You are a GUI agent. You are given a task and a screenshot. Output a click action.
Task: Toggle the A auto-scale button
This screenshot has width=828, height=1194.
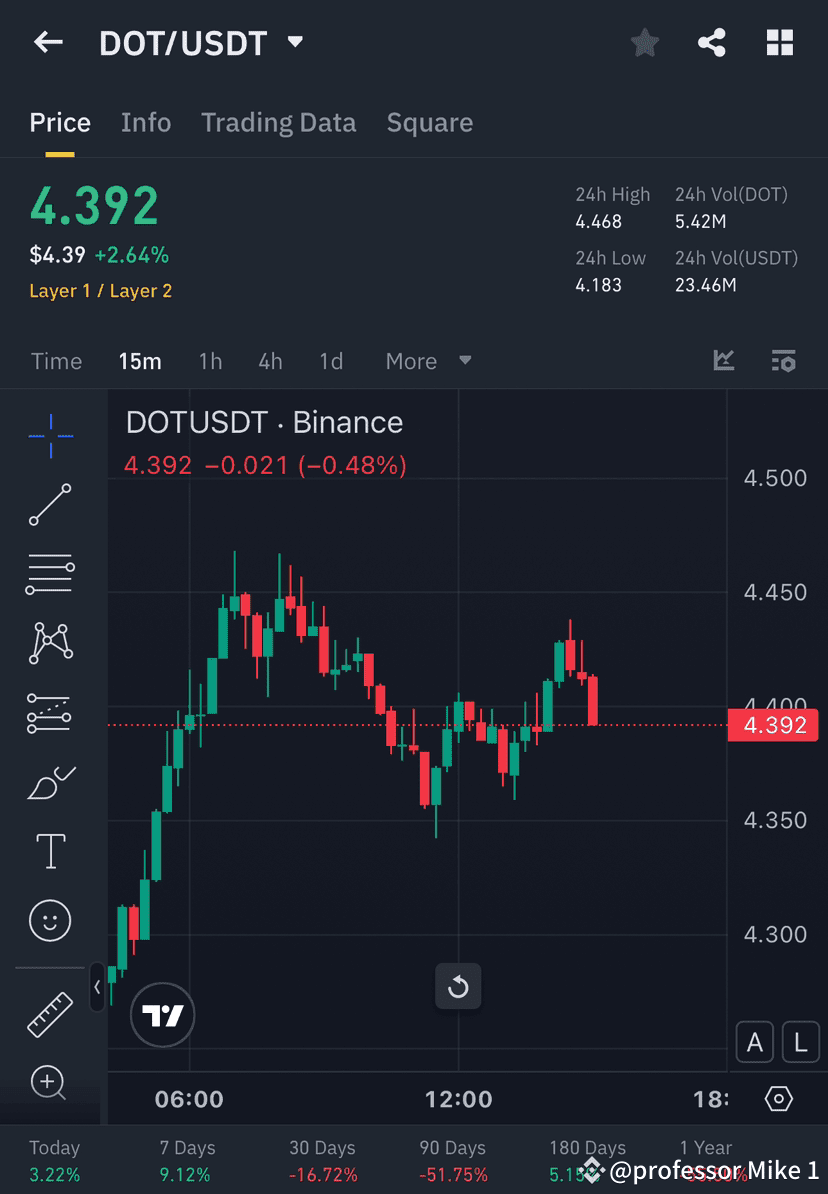(755, 1042)
